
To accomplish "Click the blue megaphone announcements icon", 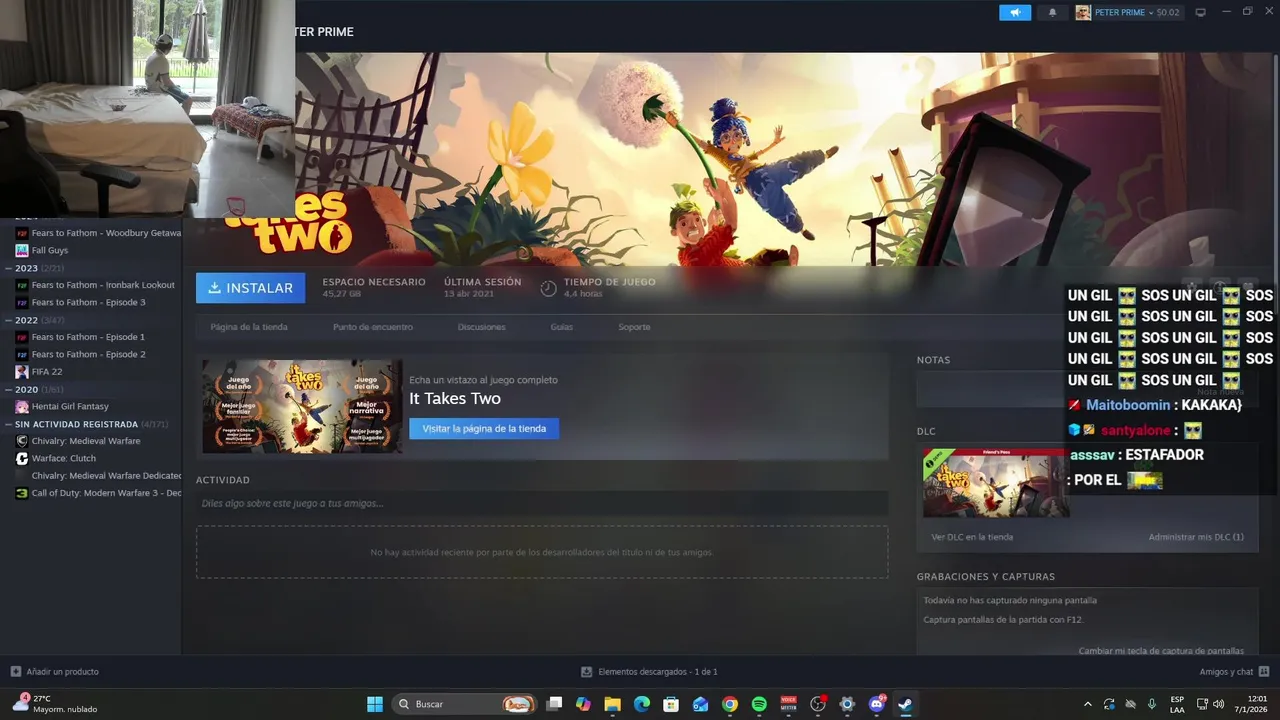I will [1014, 13].
